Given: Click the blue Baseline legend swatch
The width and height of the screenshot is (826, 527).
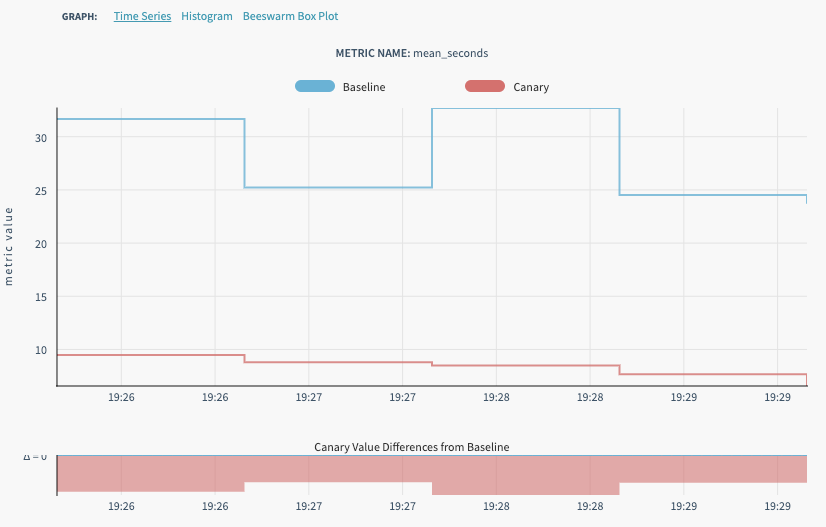Looking at the screenshot, I should click(314, 87).
